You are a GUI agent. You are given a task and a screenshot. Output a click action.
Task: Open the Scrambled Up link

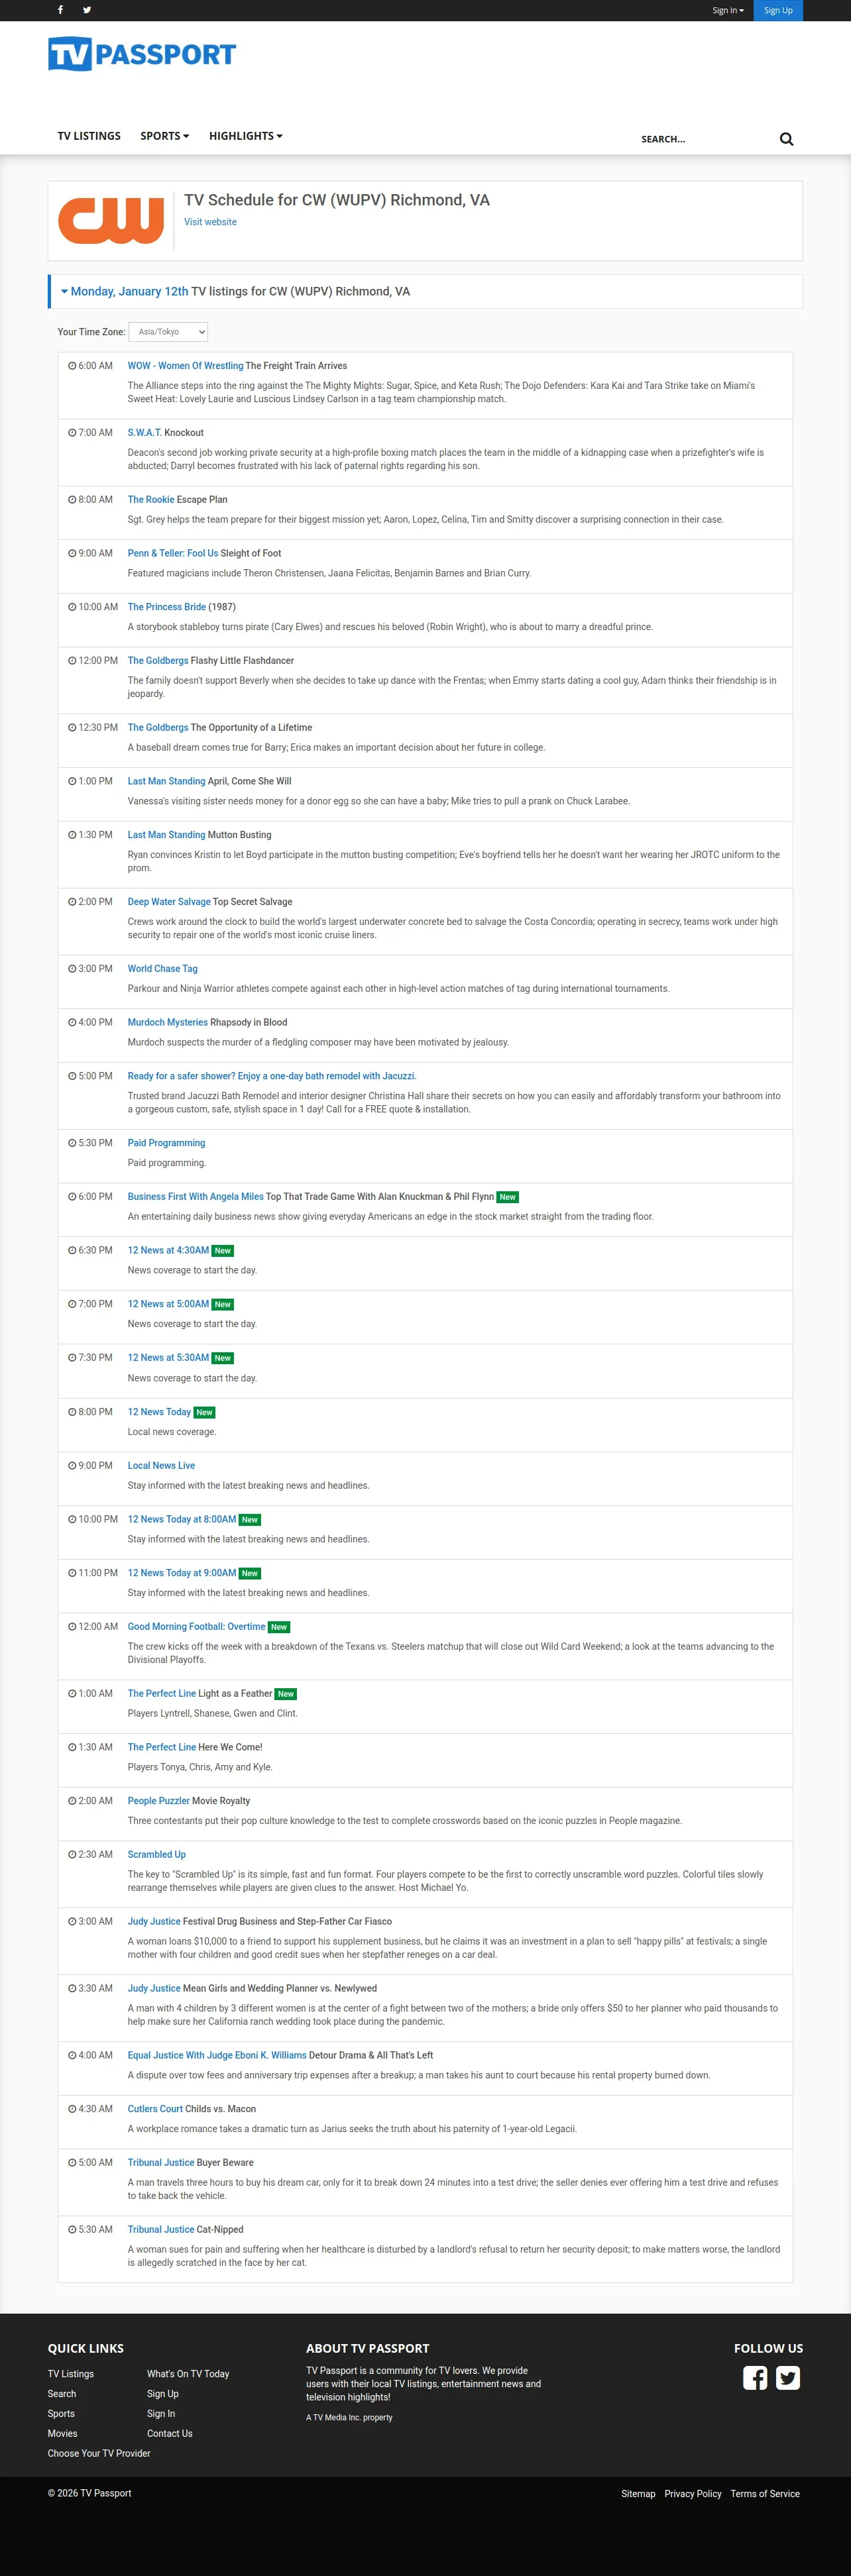tap(156, 1855)
